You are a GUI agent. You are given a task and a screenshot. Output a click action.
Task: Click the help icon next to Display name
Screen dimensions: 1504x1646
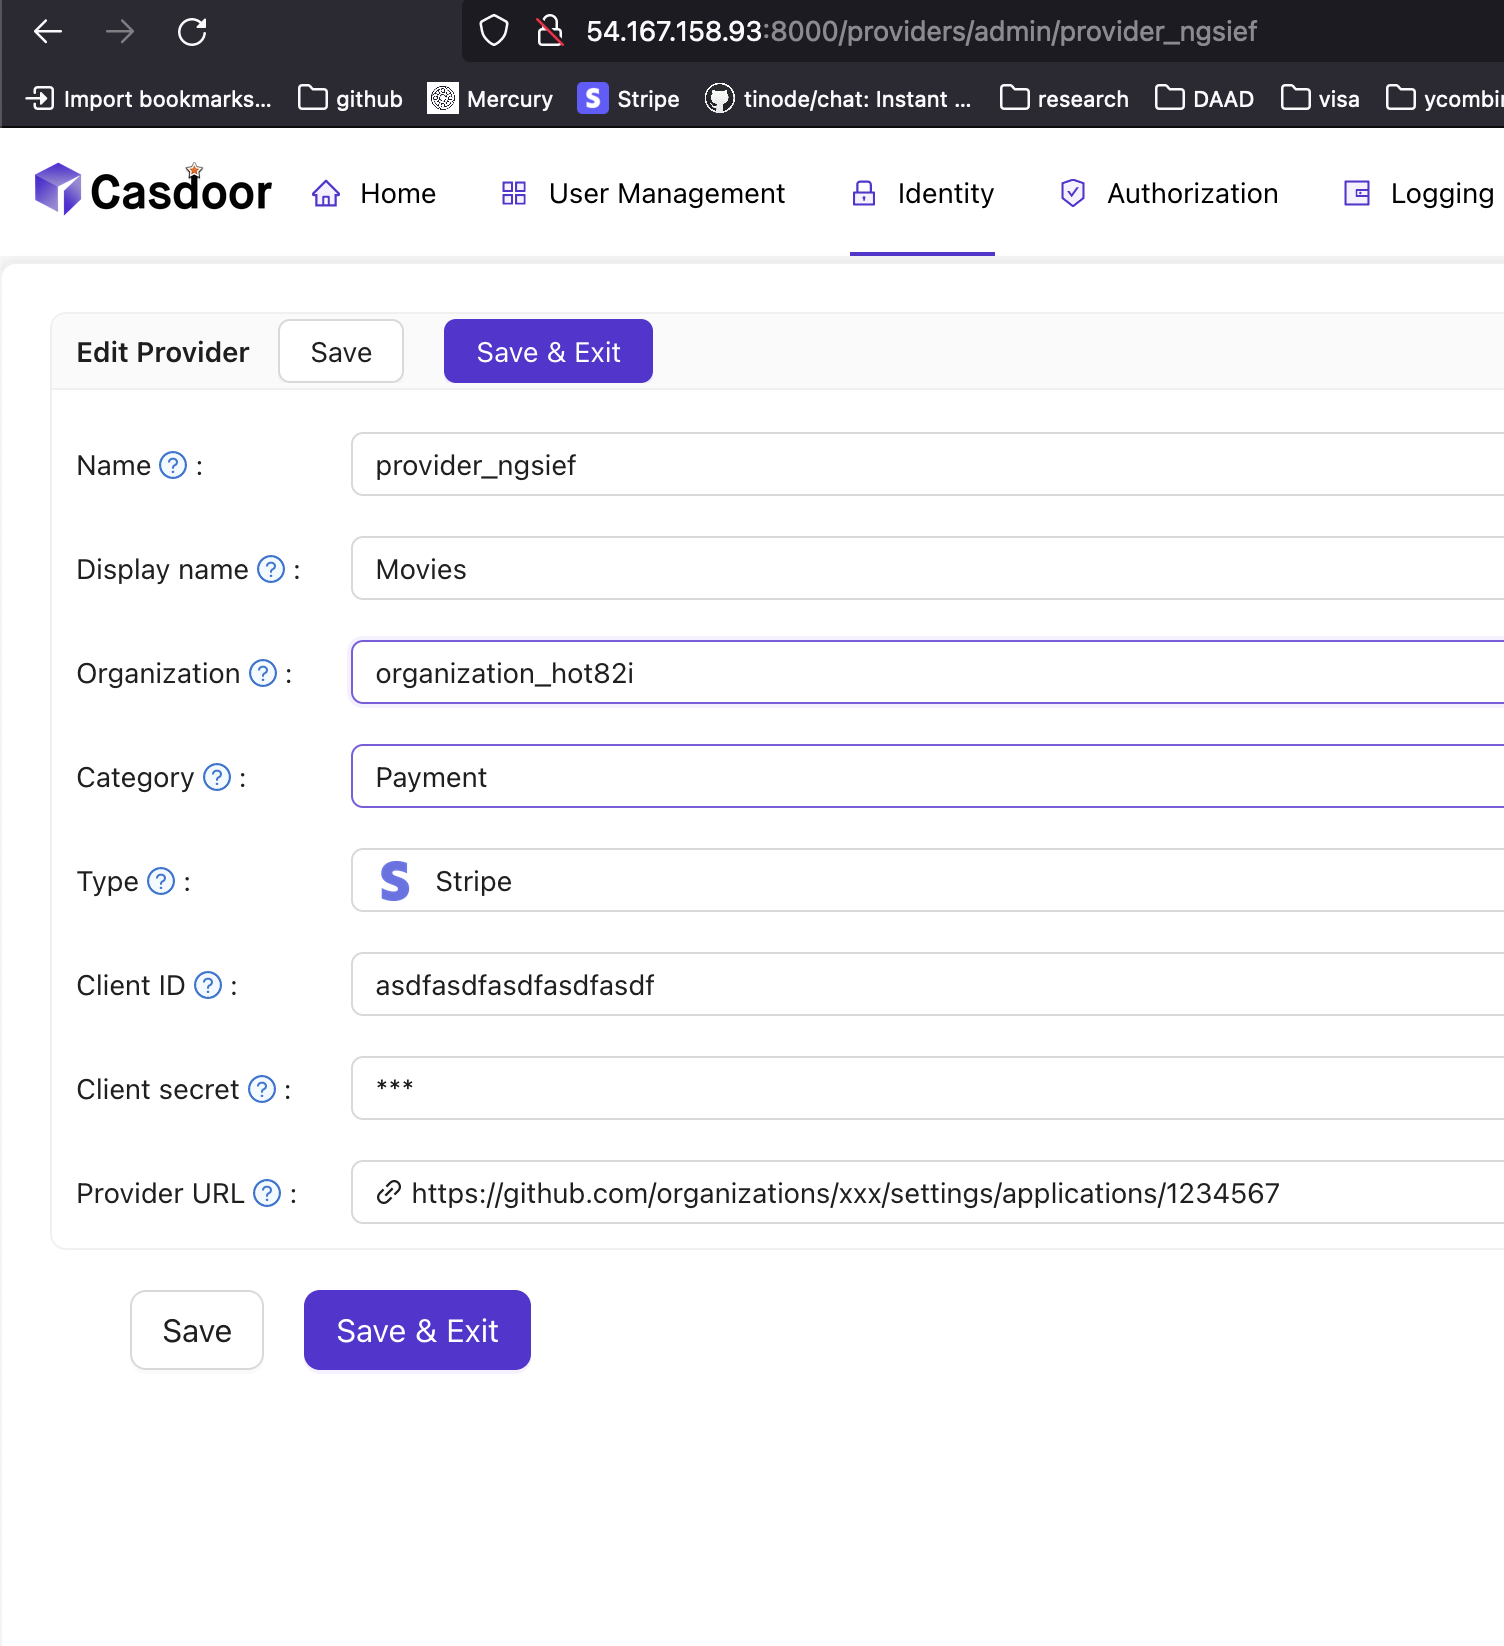point(271,569)
